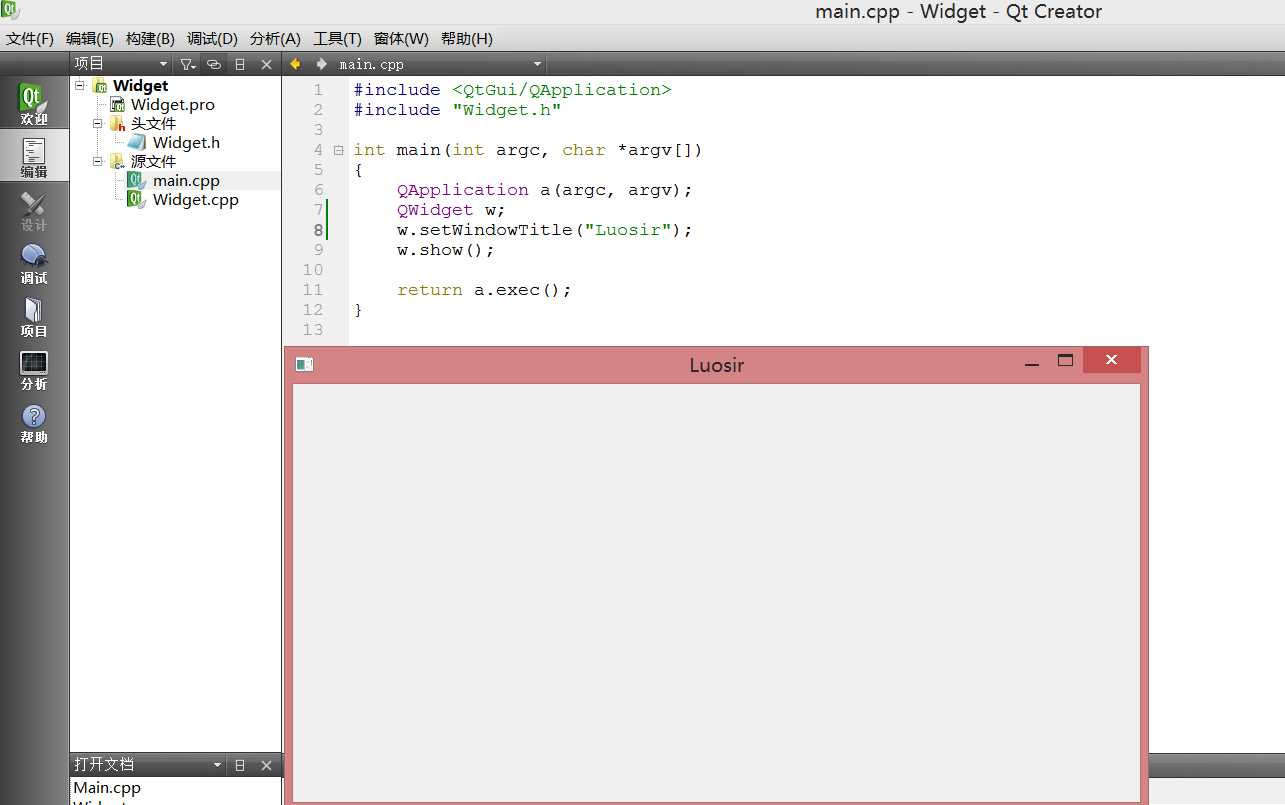This screenshot has width=1285, height=805.
Task: Split the 打开文档 panel
Action: (240, 765)
